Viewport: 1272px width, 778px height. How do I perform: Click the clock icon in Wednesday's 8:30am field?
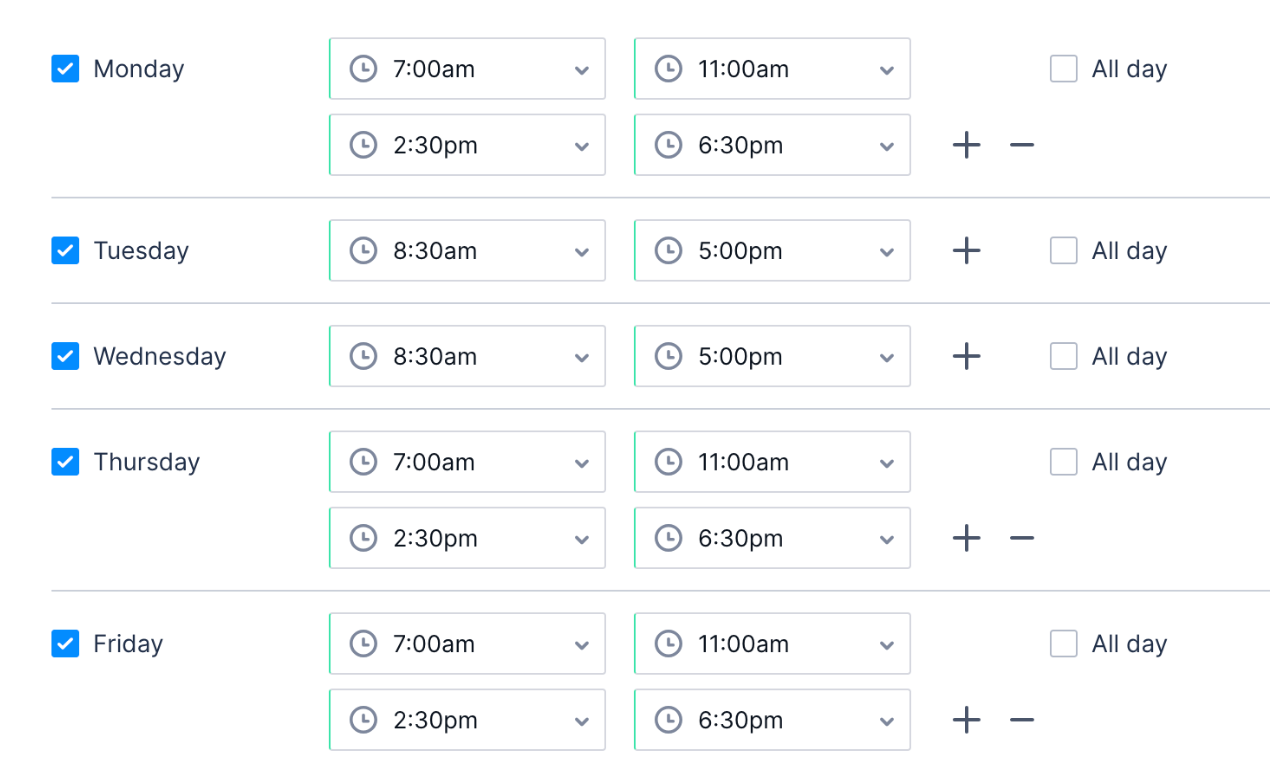click(364, 356)
